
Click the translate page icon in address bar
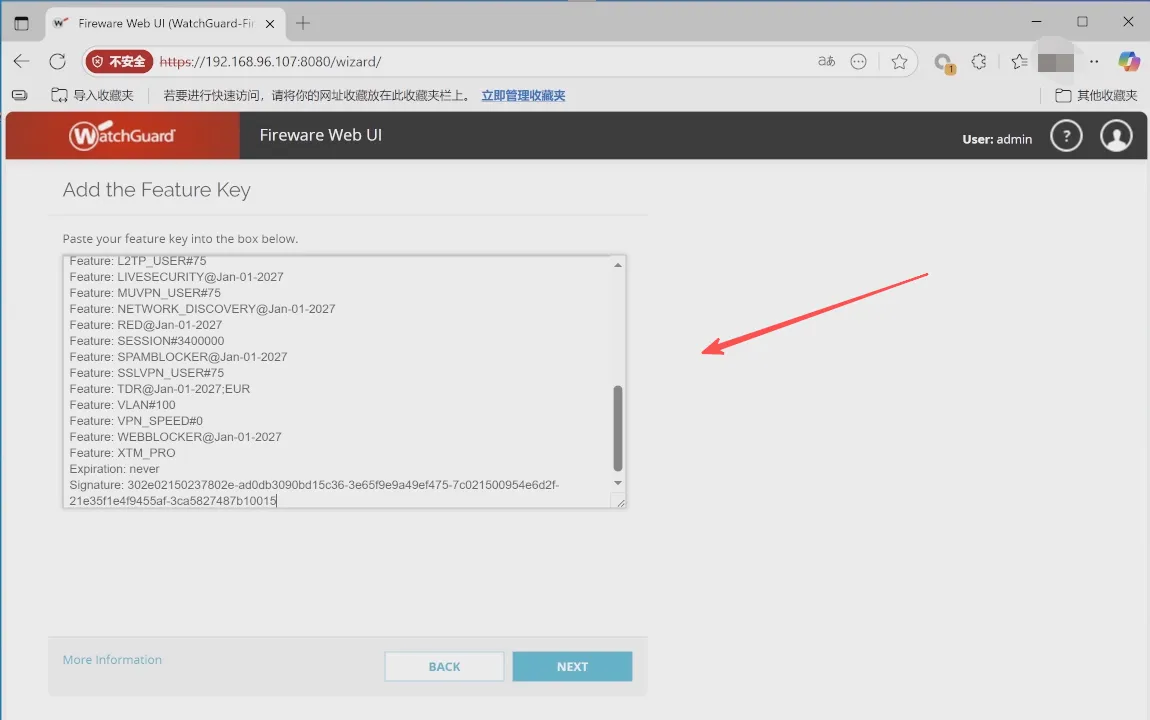tap(826, 62)
